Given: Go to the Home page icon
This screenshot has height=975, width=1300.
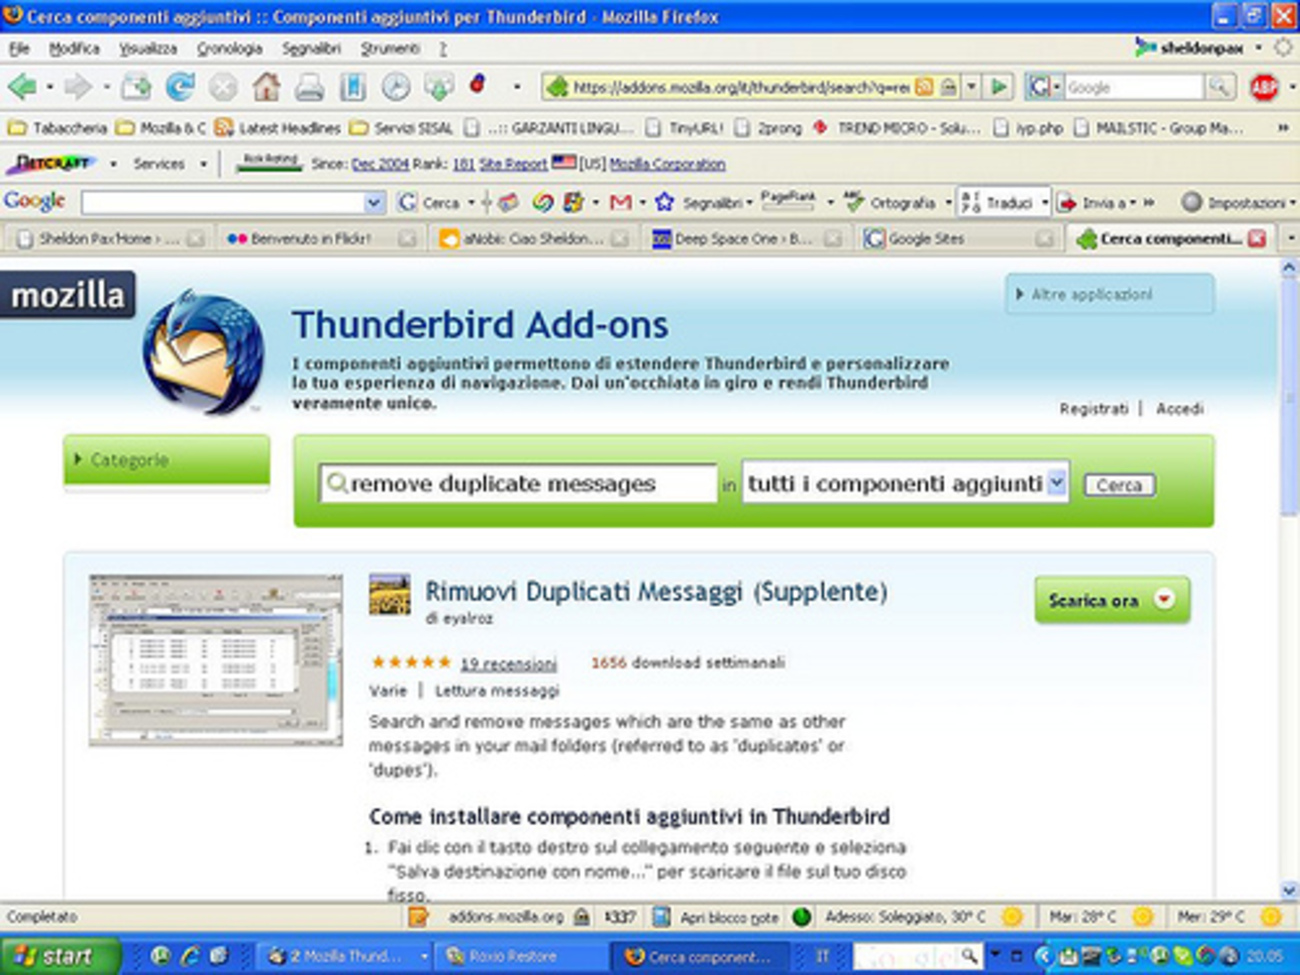Looking at the screenshot, I should point(266,88).
